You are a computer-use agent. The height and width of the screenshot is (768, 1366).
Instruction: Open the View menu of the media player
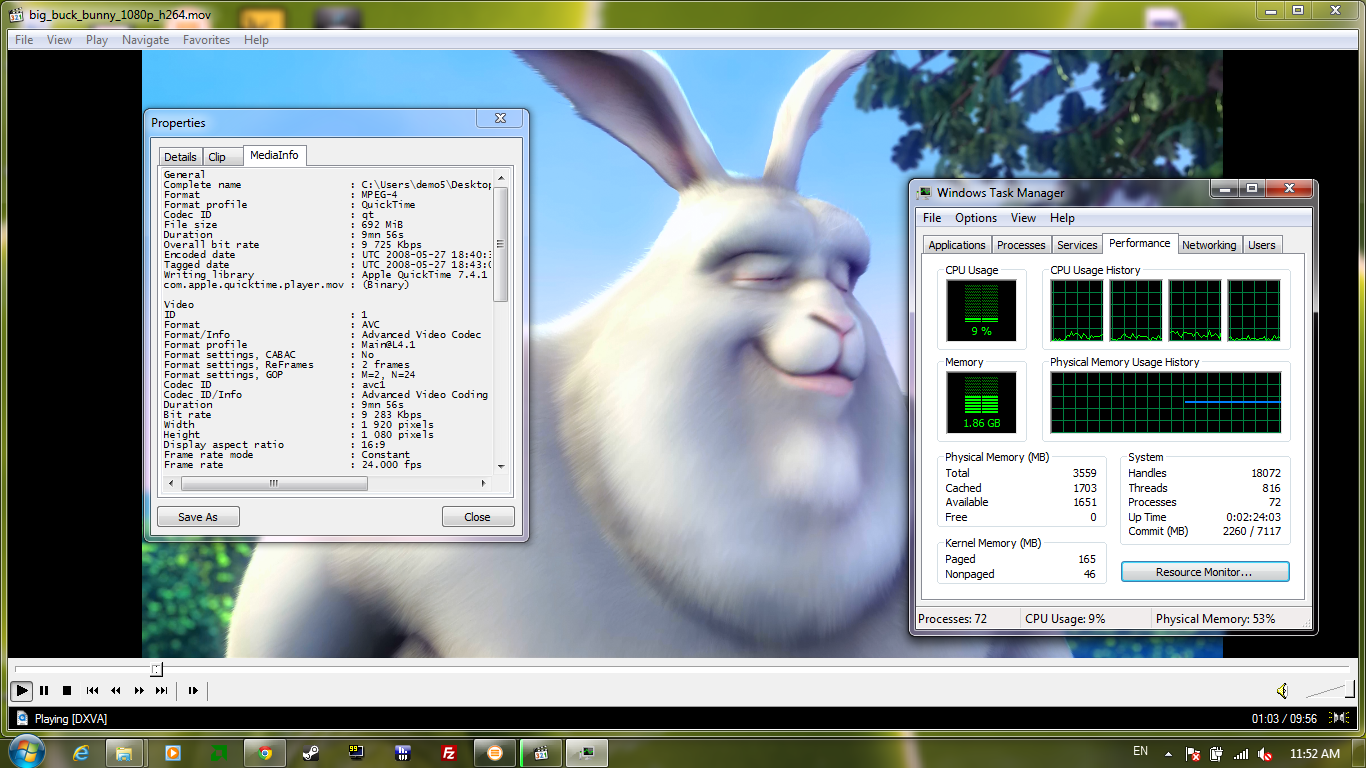pyautogui.click(x=59, y=40)
